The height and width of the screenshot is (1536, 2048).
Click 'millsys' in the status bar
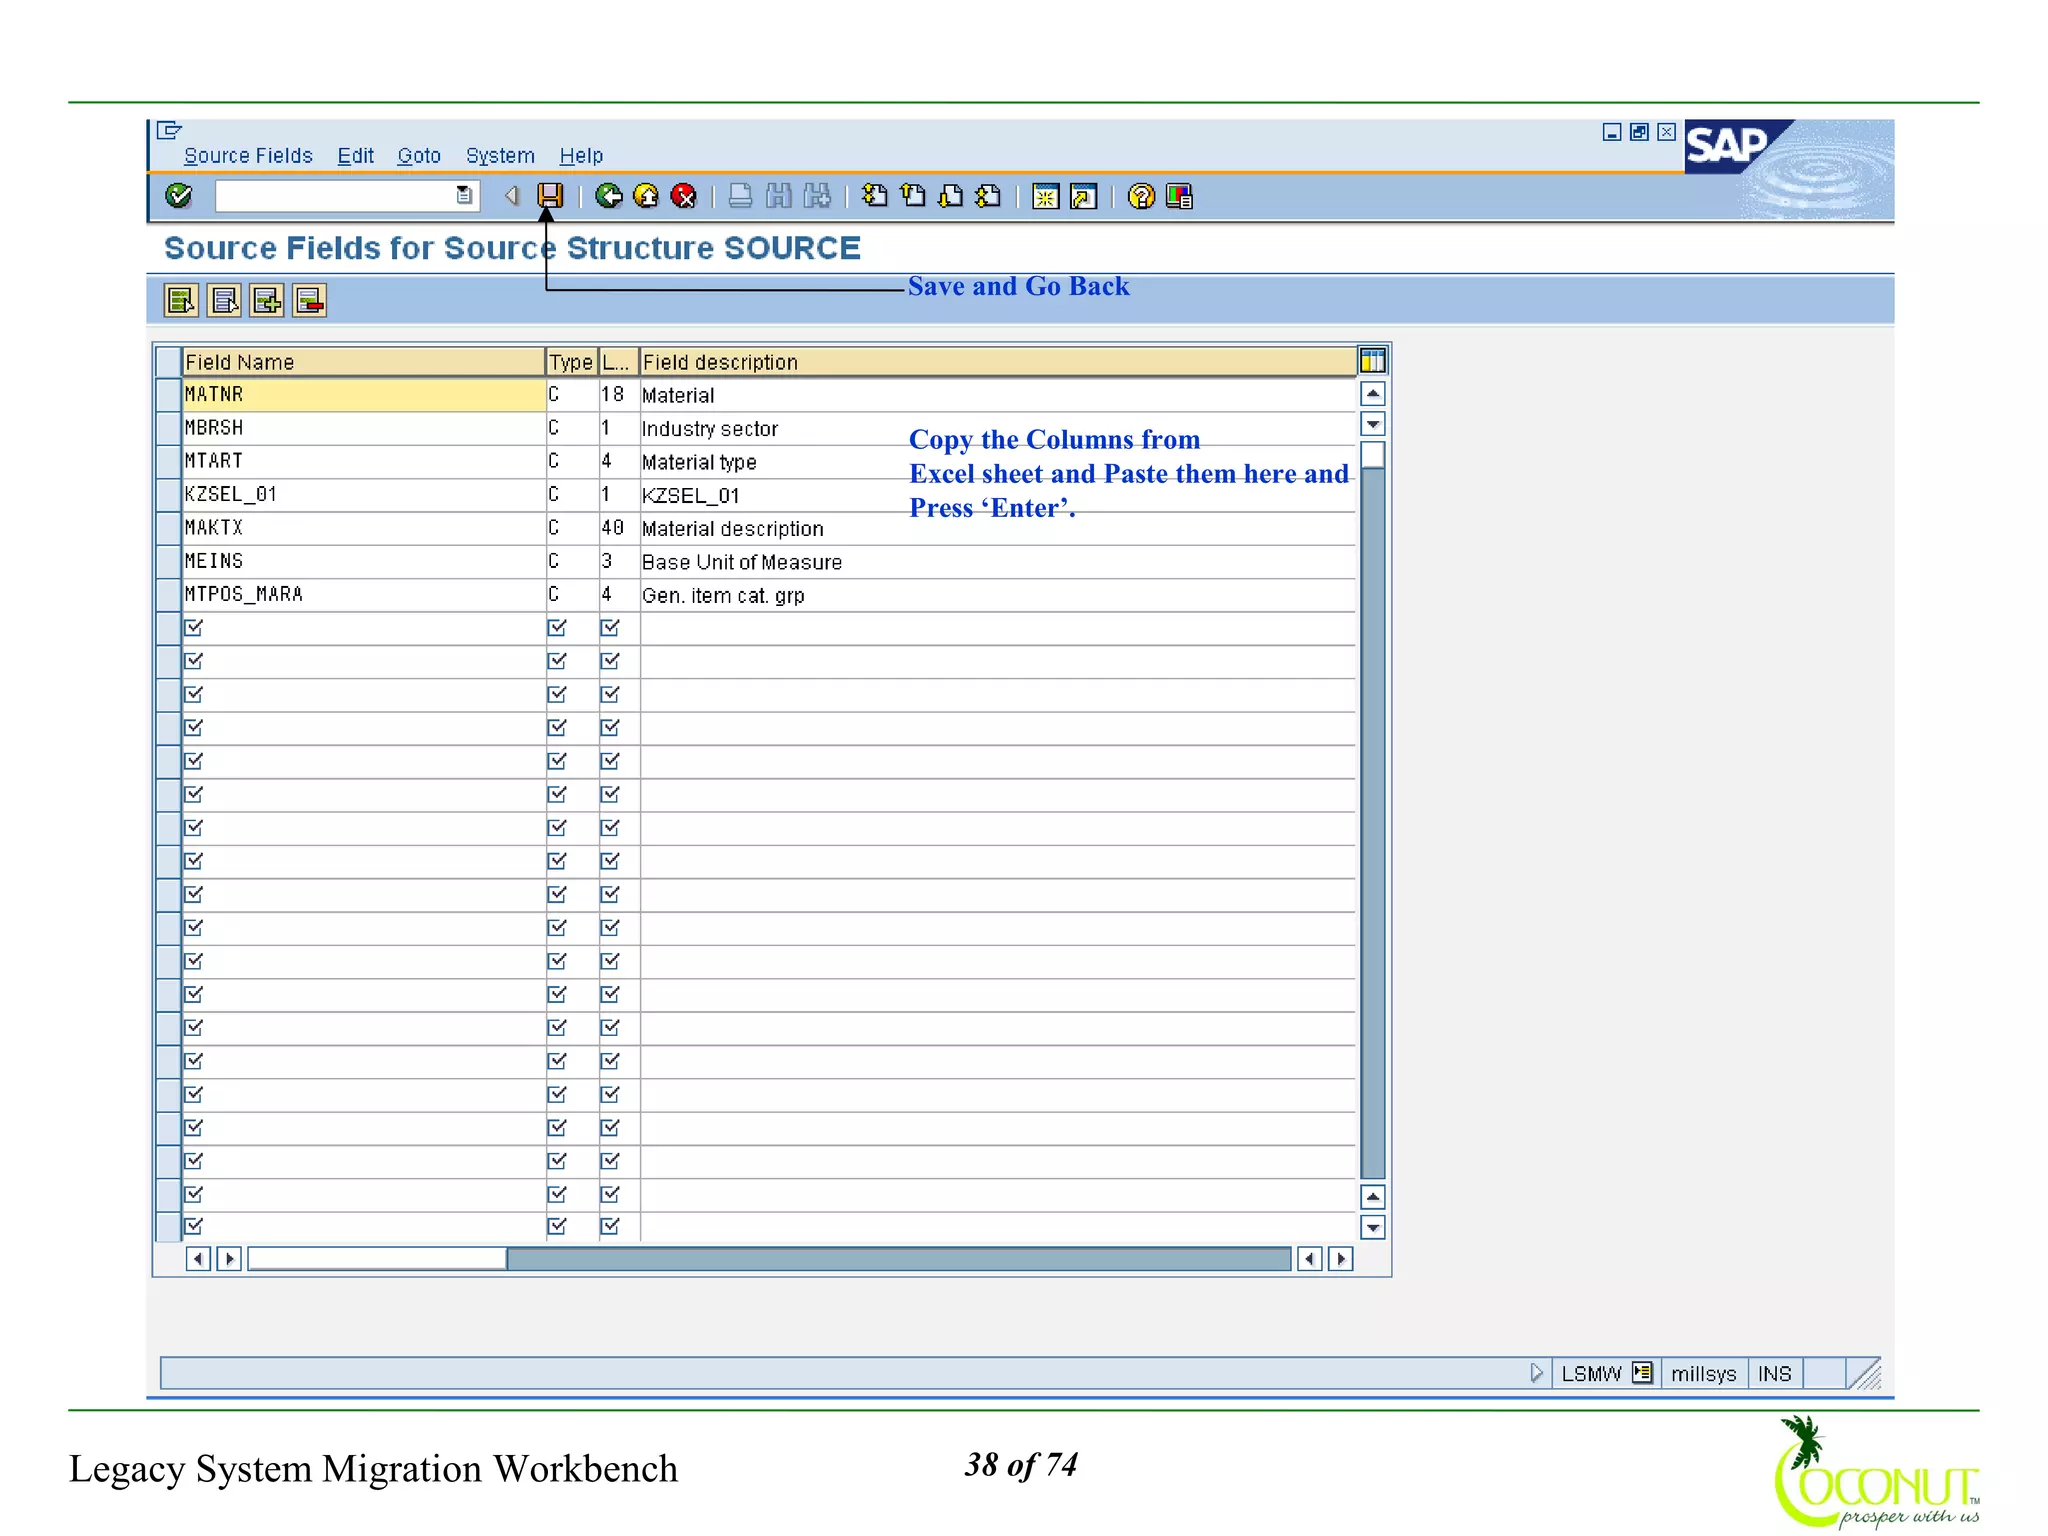pos(1703,1373)
